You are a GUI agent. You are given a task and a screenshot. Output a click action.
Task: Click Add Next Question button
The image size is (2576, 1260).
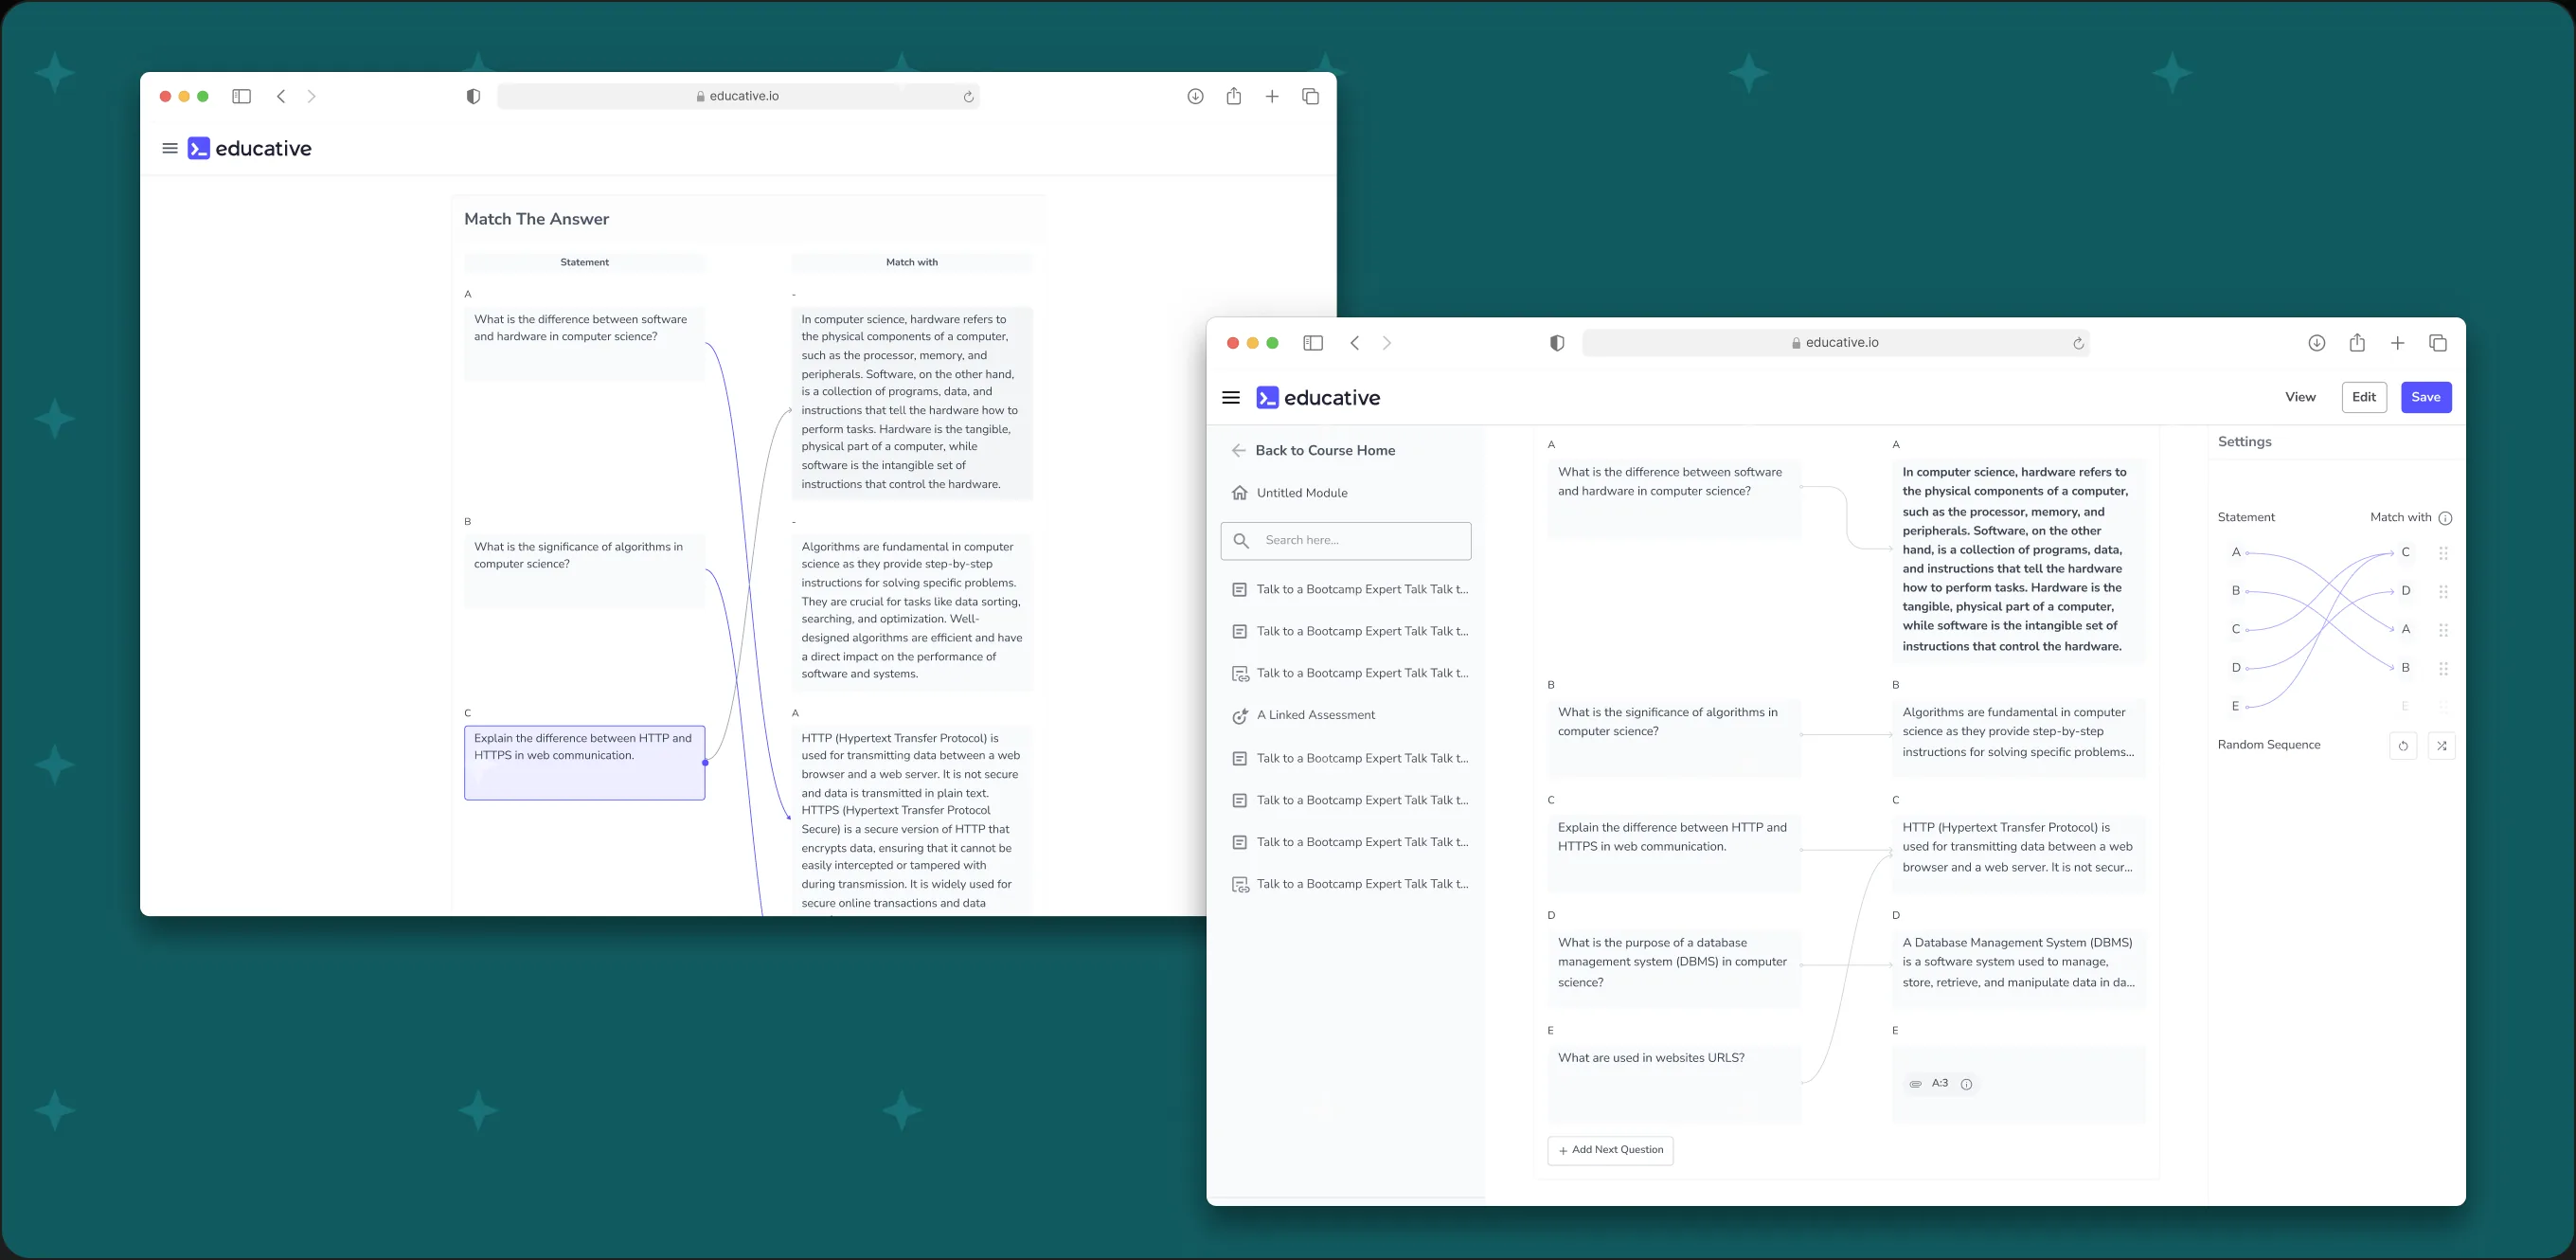1610,1150
